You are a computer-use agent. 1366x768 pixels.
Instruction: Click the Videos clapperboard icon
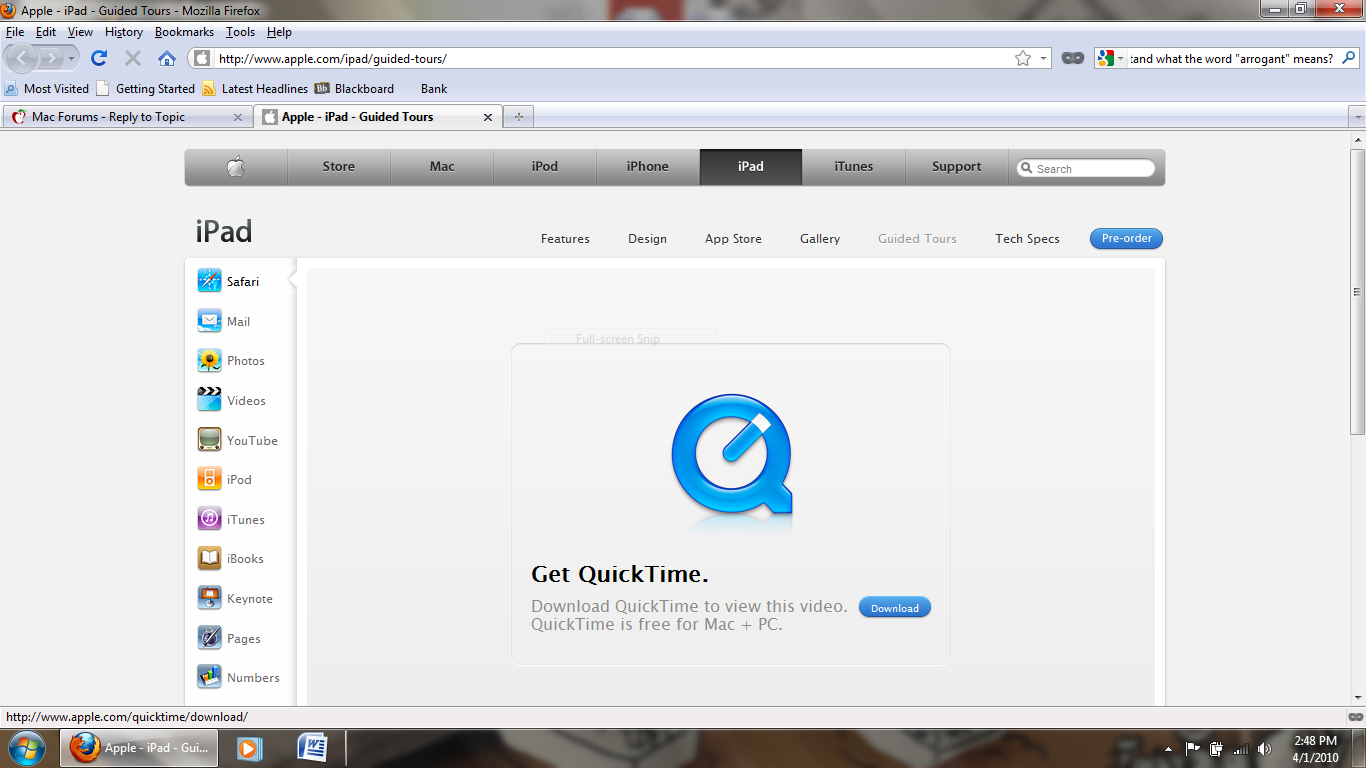click(x=209, y=400)
